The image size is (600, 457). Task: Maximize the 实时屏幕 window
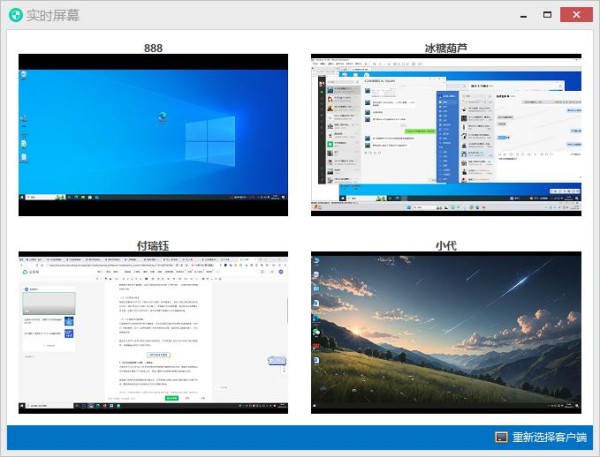[547, 15]
